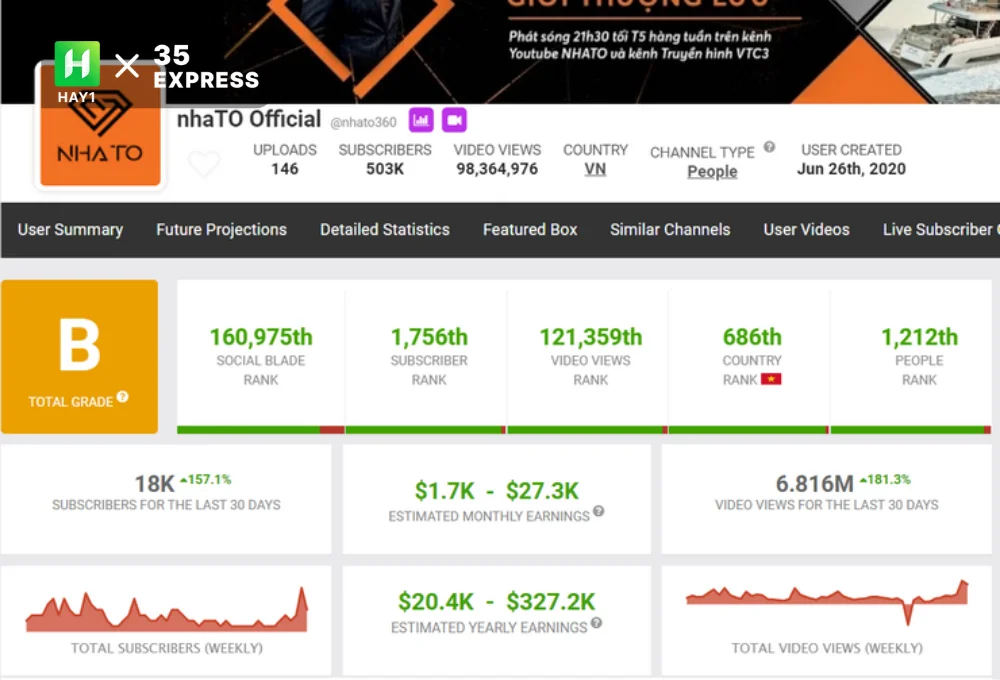Click the Total Grade help icon
Viewport: 1000px width, 680px height.
click(x=122, y=397)
